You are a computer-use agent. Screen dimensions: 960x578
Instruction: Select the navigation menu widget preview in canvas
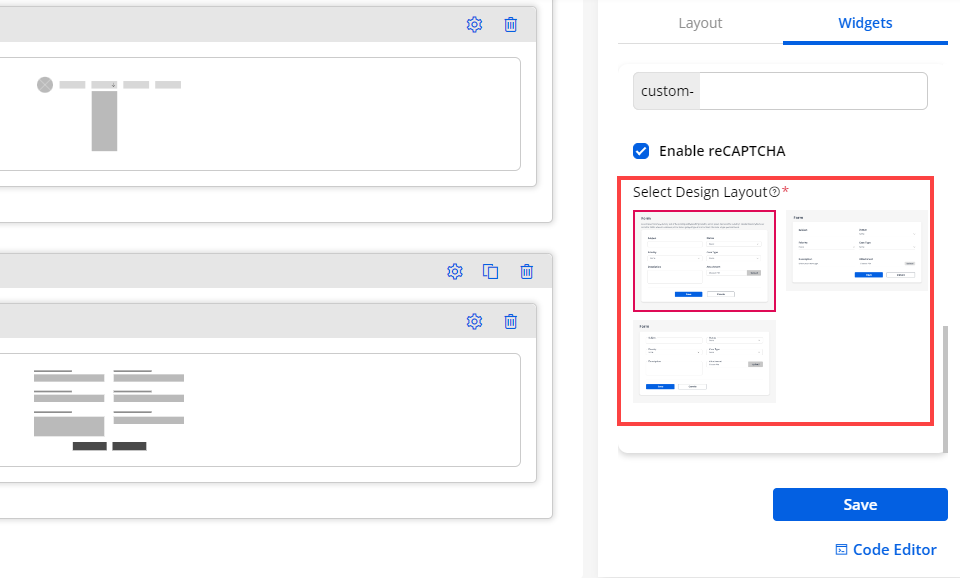click(x=260, y=114)
